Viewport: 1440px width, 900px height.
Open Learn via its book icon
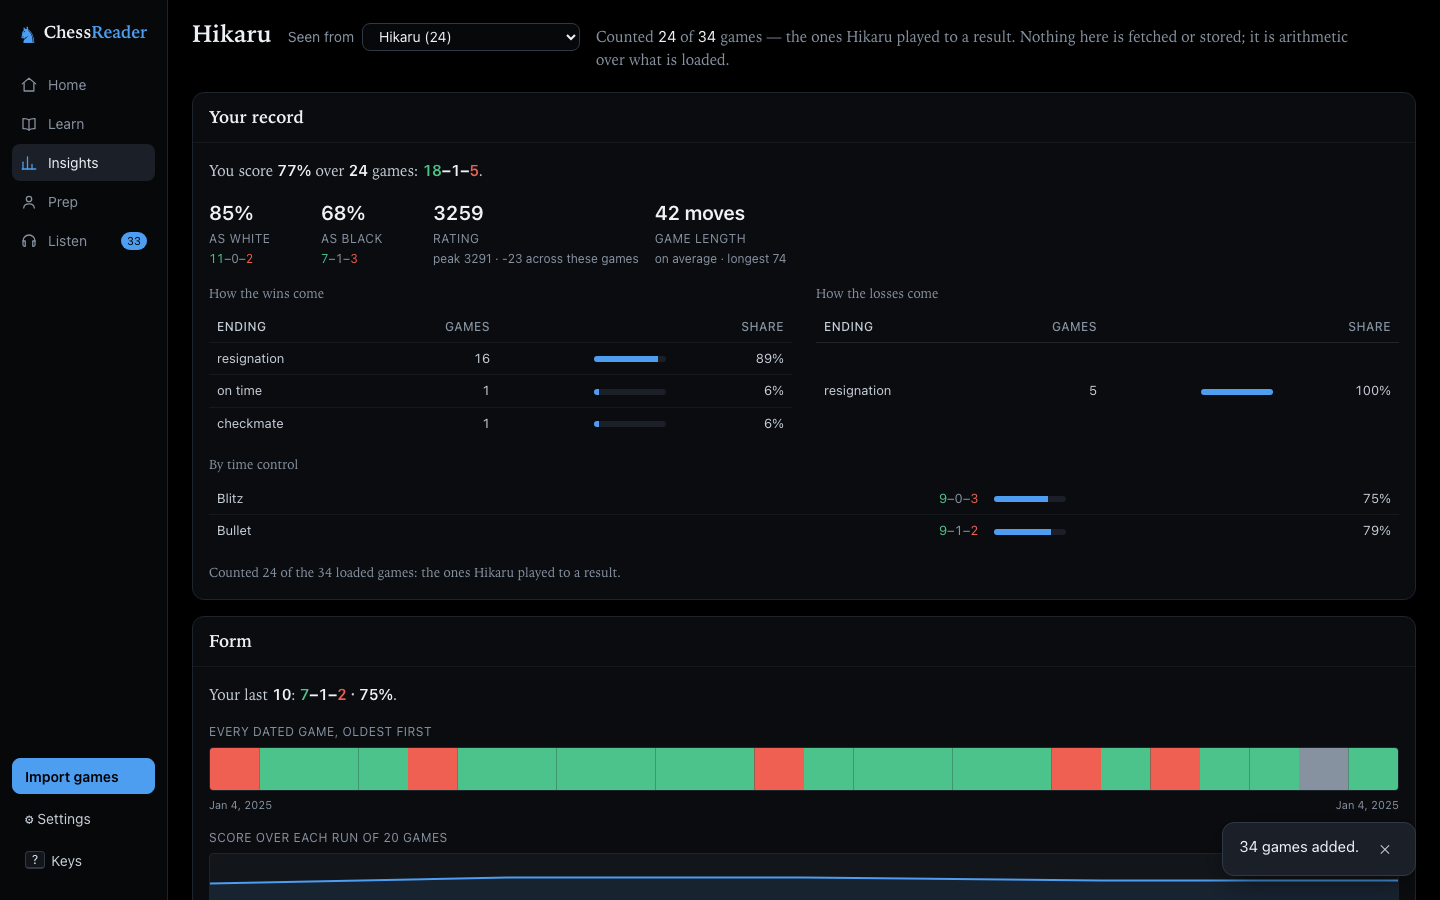[x=29, y=124]
